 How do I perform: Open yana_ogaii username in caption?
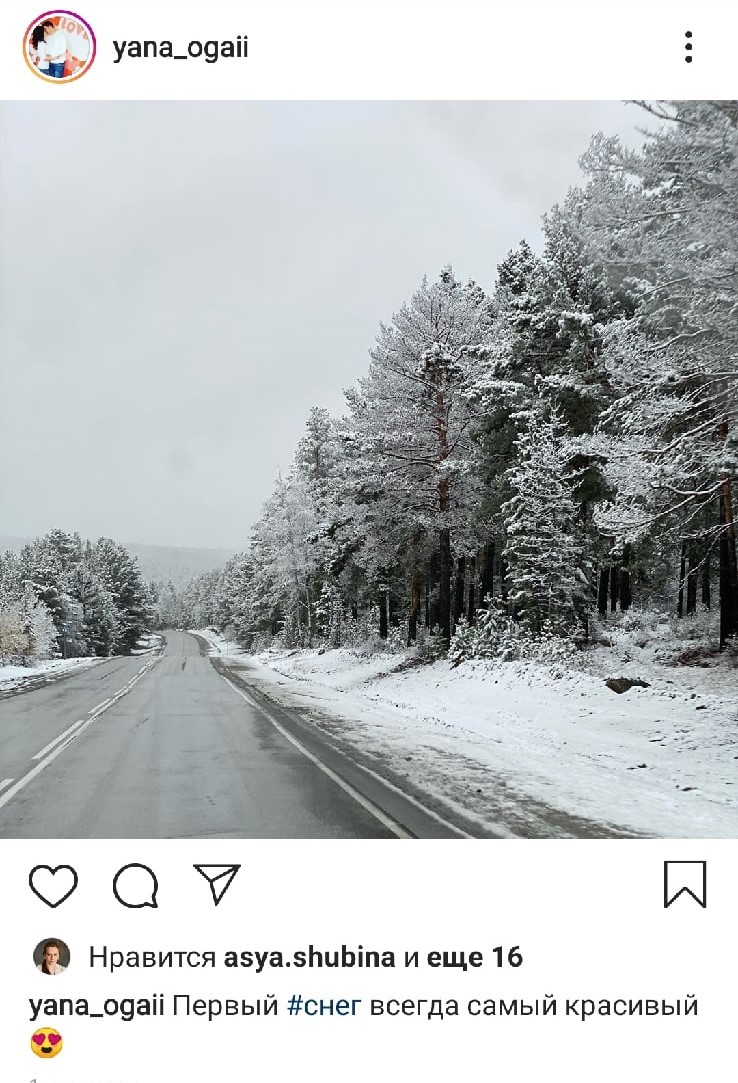(97, 1006)
